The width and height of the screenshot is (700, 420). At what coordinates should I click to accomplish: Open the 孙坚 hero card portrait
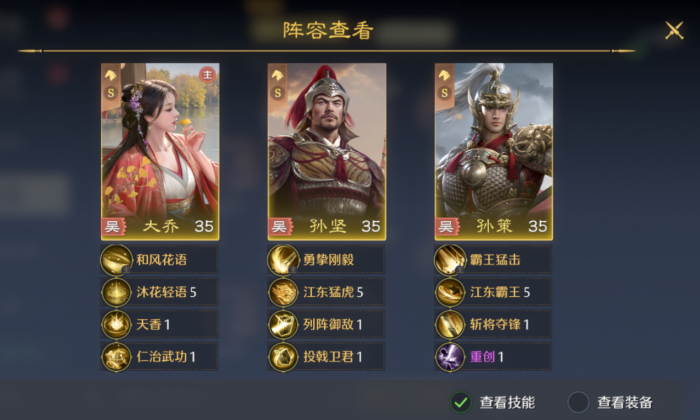[327, 152]
